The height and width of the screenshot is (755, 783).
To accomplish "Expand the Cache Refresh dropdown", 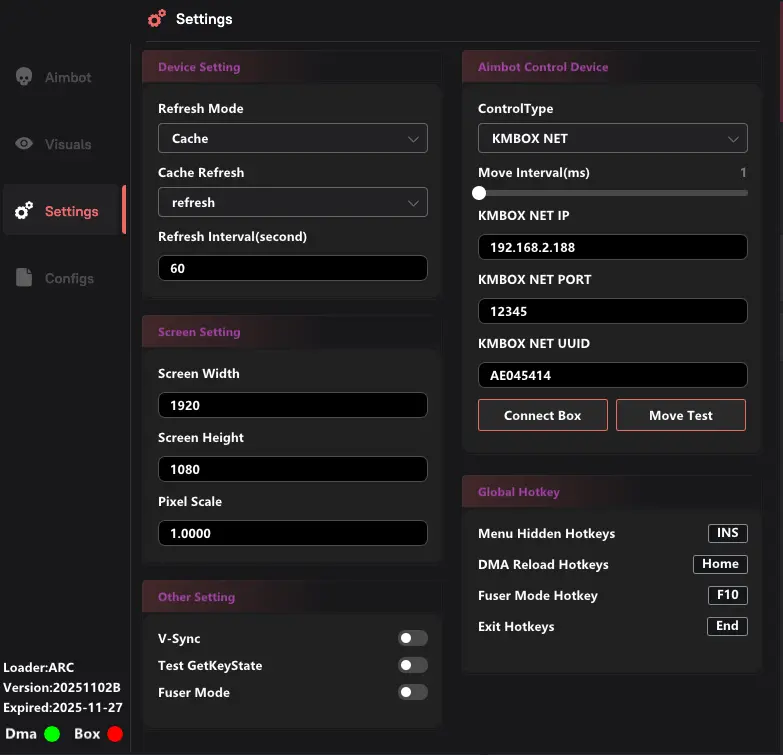I will tap(292, 202).
